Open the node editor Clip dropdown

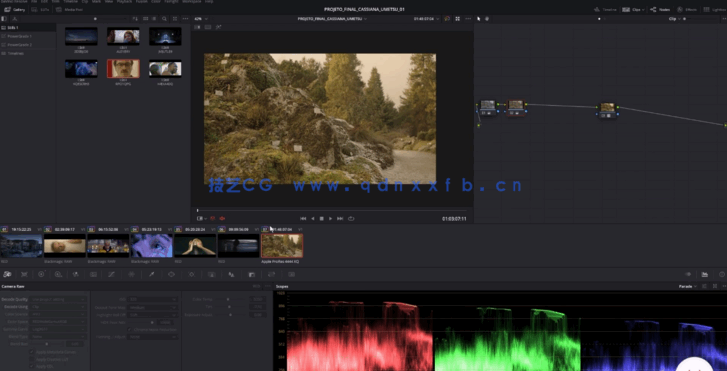click(675, 19)
